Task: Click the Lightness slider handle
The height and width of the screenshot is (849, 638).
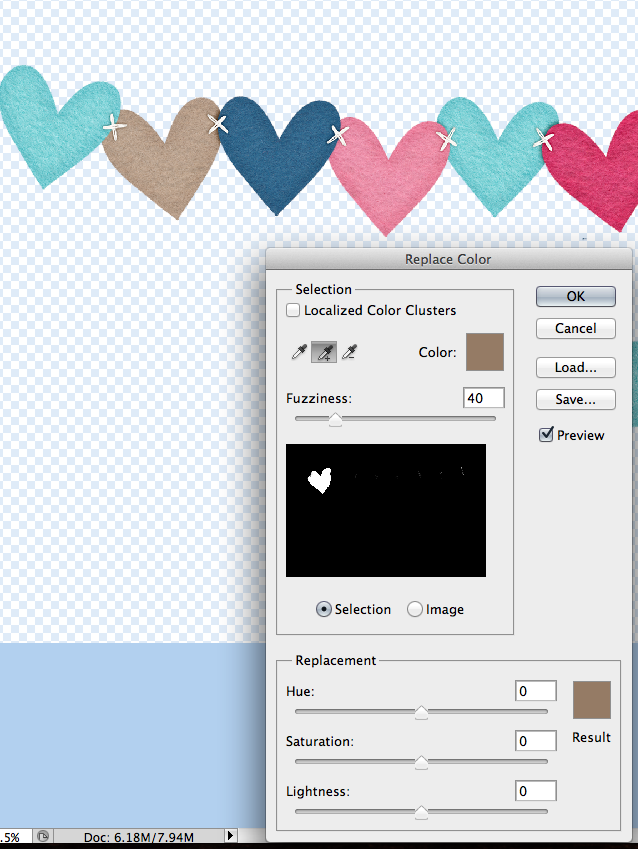Action: 421,812
